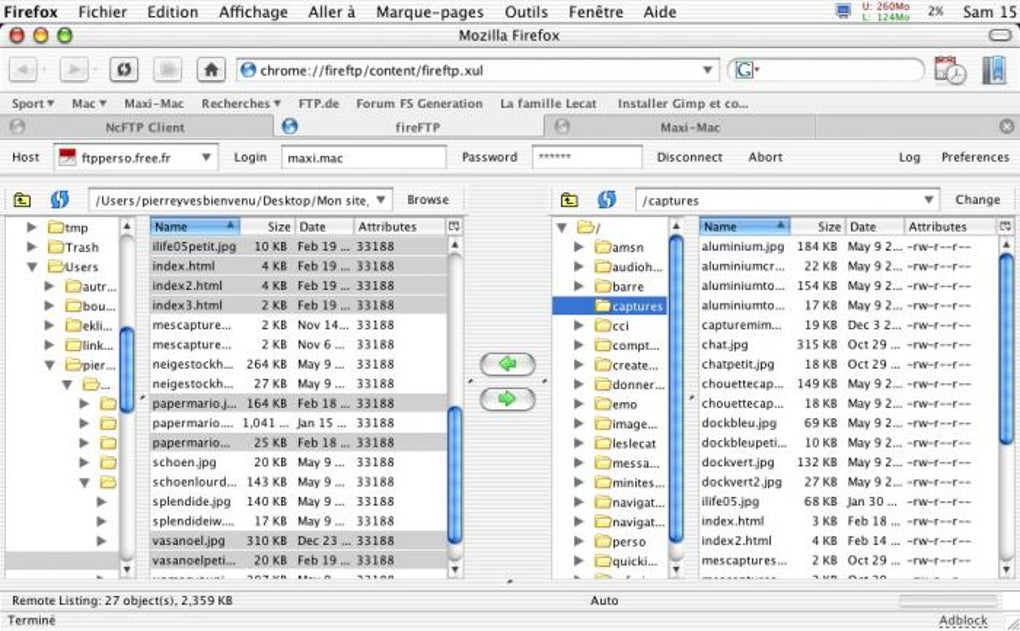
Task: Select the amsn folder in remote tree
Action: (619, 247)
